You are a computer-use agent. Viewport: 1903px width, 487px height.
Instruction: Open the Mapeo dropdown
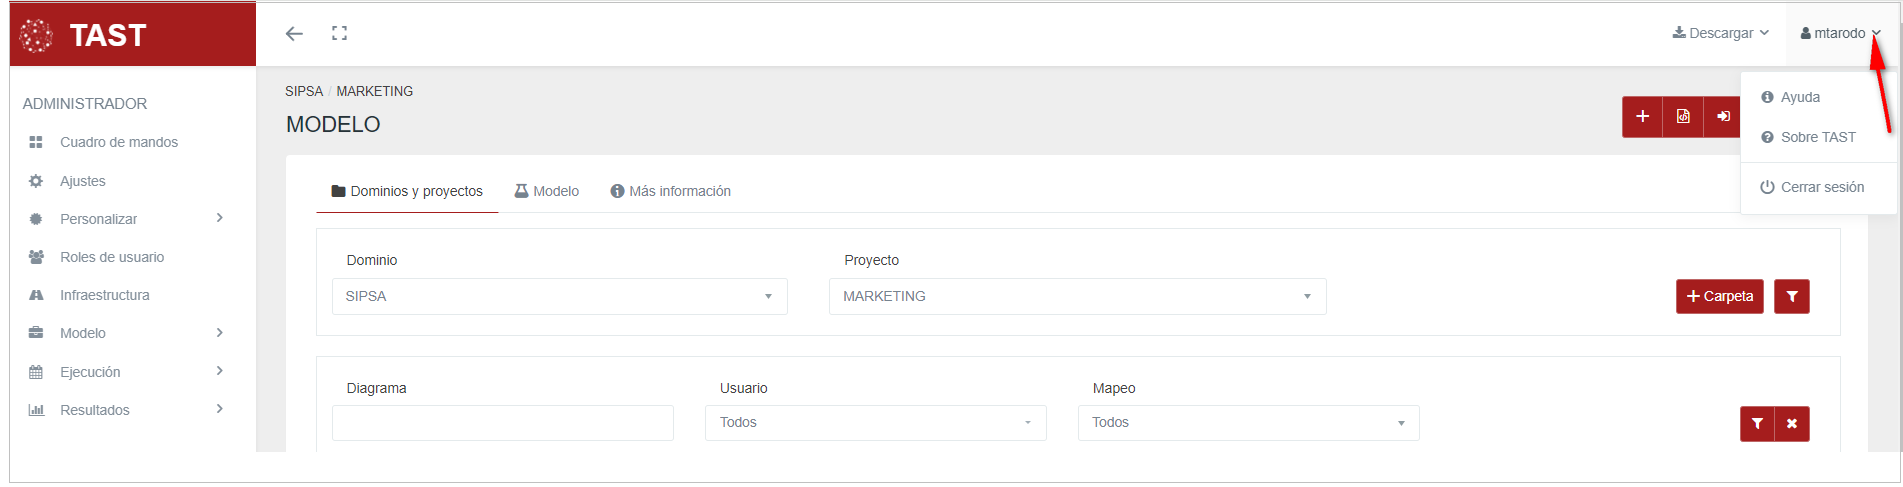[1248, 423]
